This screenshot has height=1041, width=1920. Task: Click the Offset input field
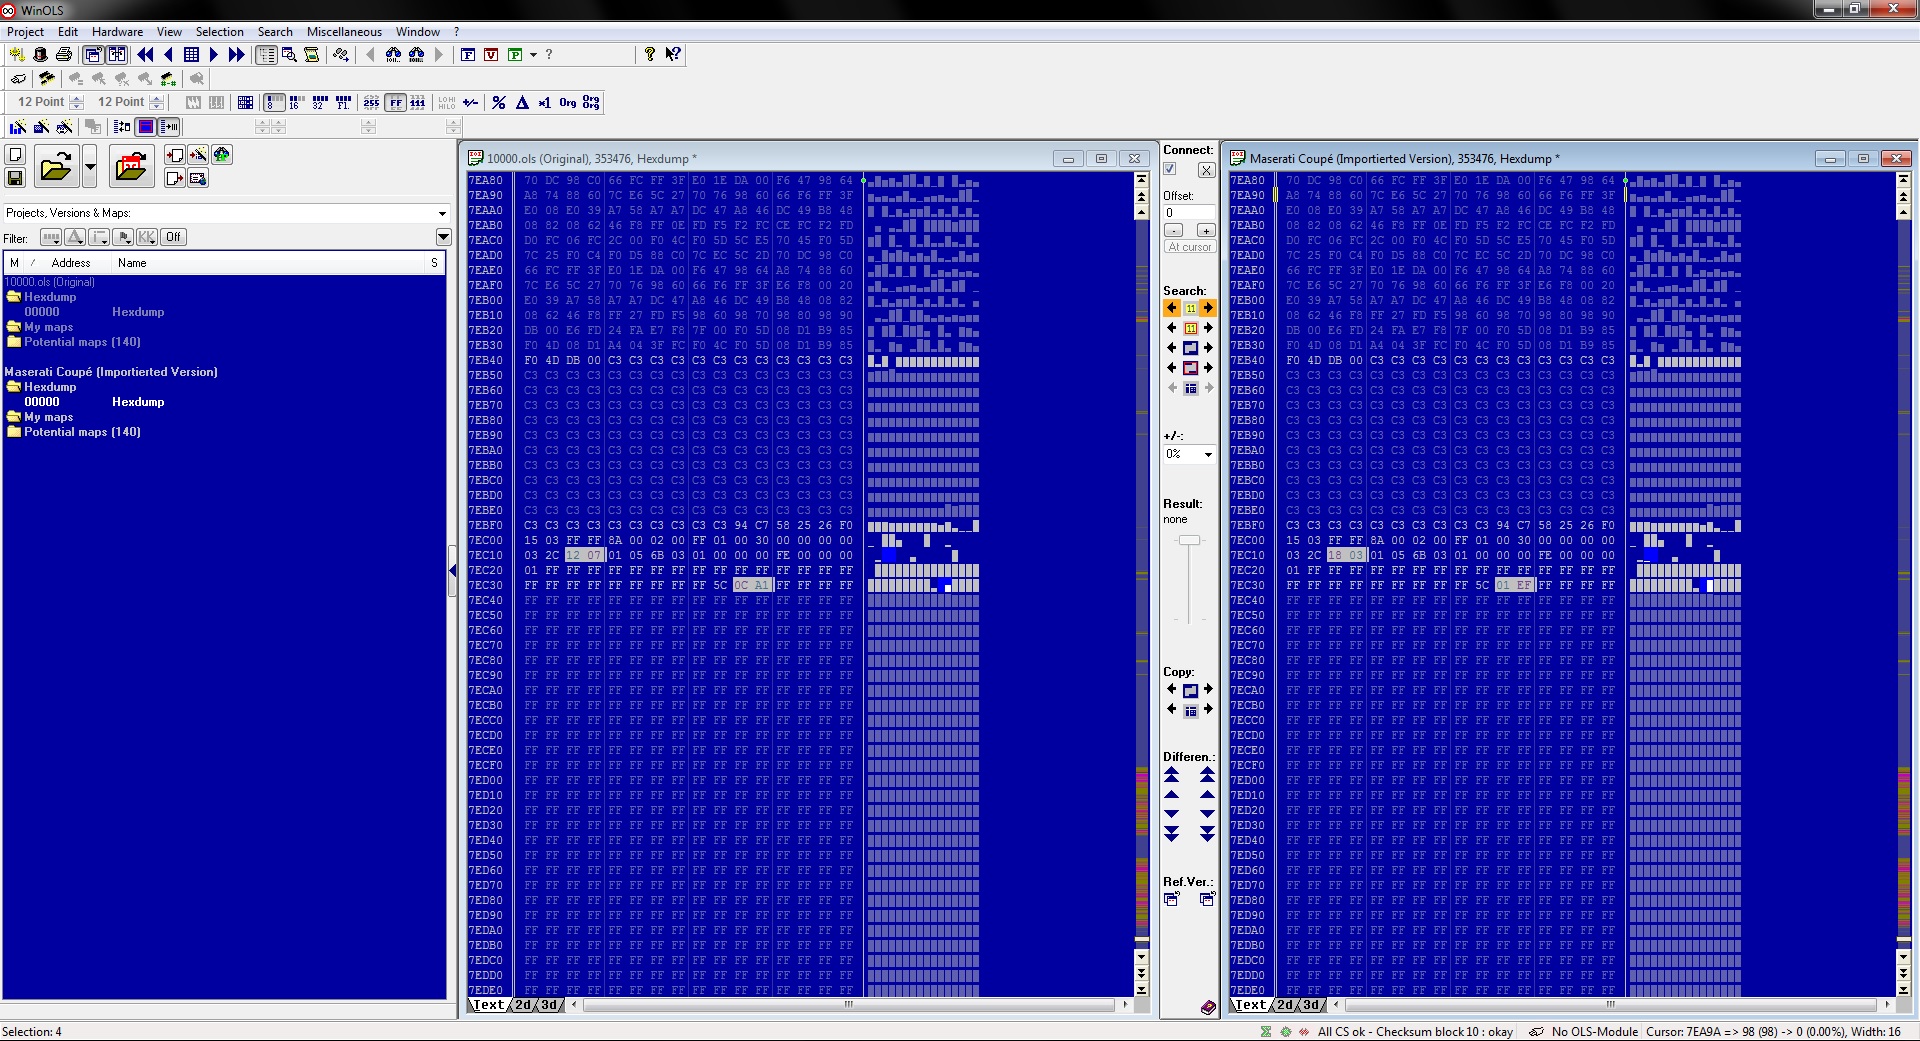click(x=1188, y=213)
